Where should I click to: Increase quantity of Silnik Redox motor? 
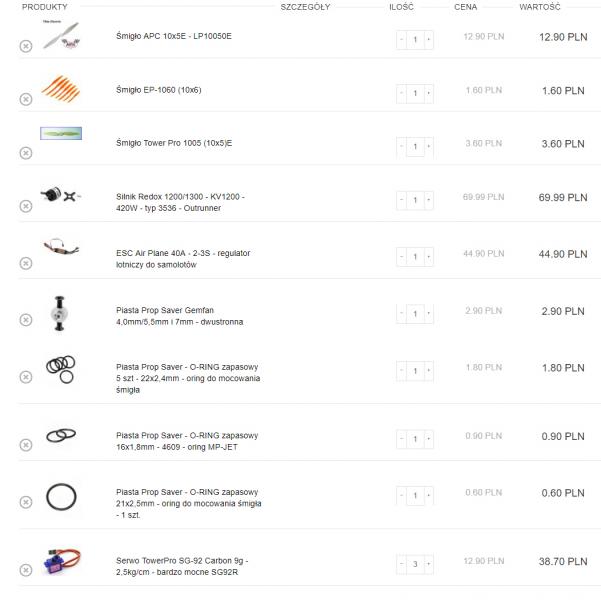click(x=429, y=201)
